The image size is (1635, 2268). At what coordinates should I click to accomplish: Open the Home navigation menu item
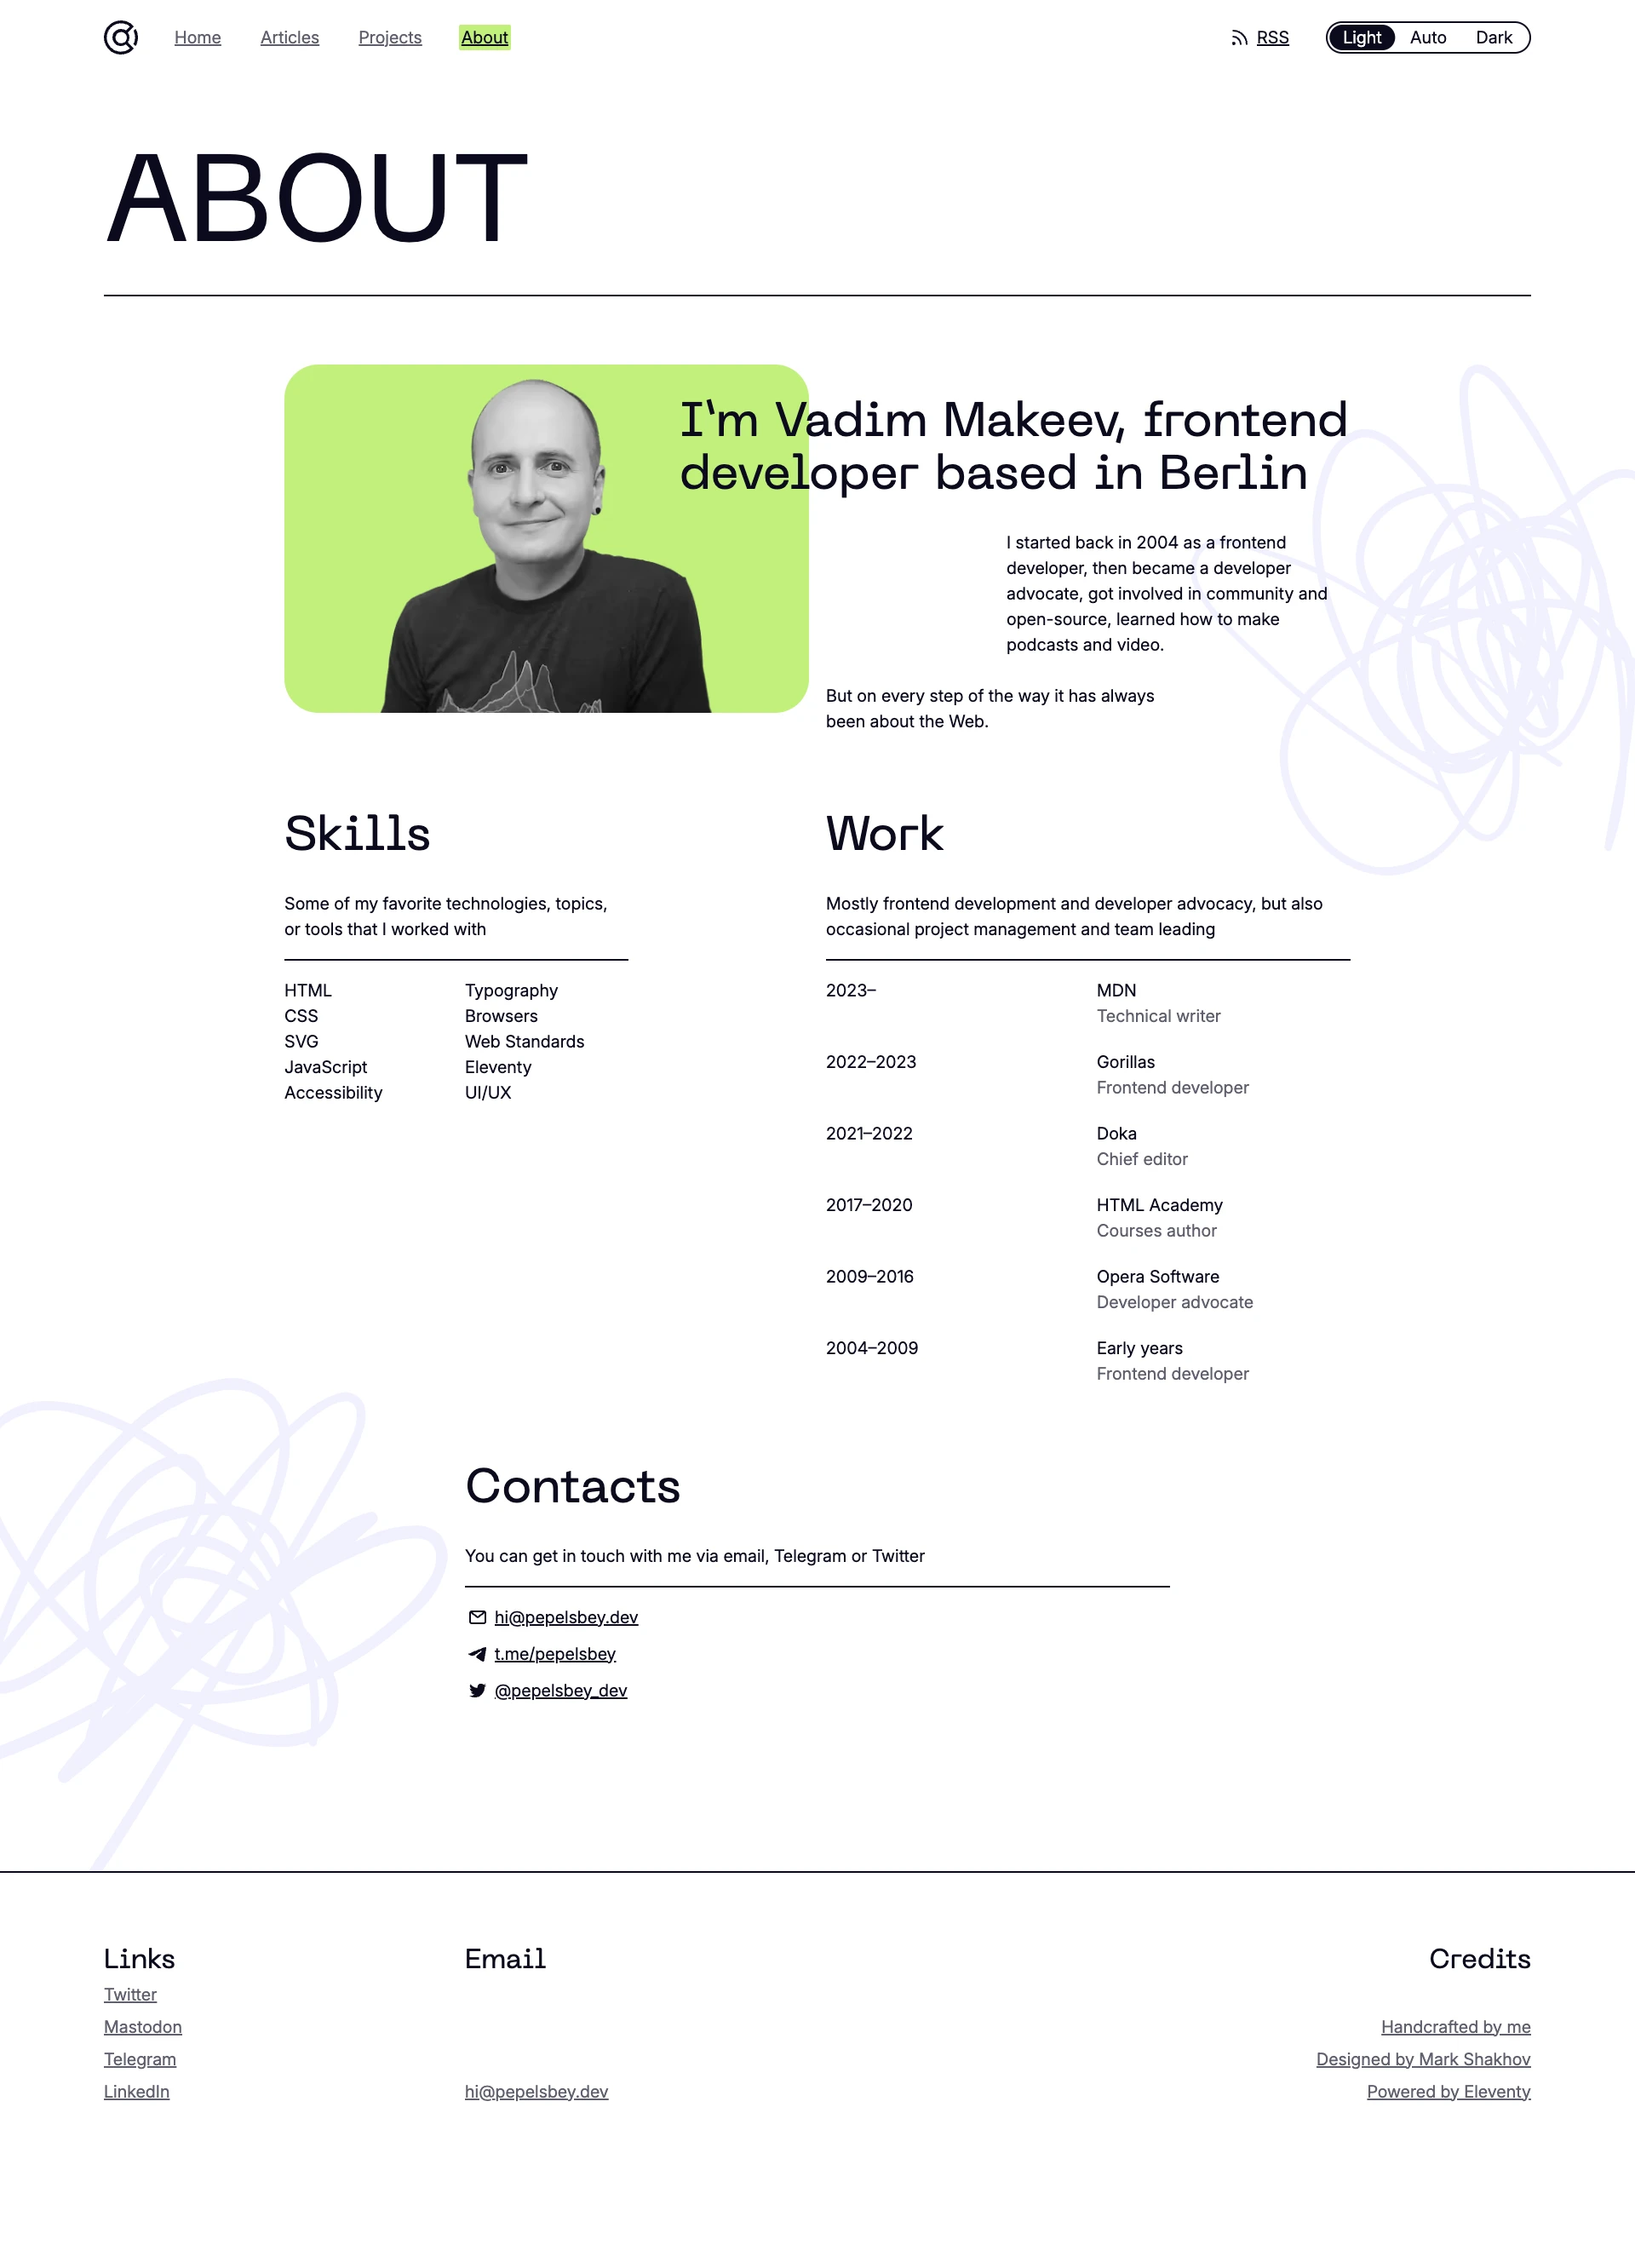click(x=197, y=37)
